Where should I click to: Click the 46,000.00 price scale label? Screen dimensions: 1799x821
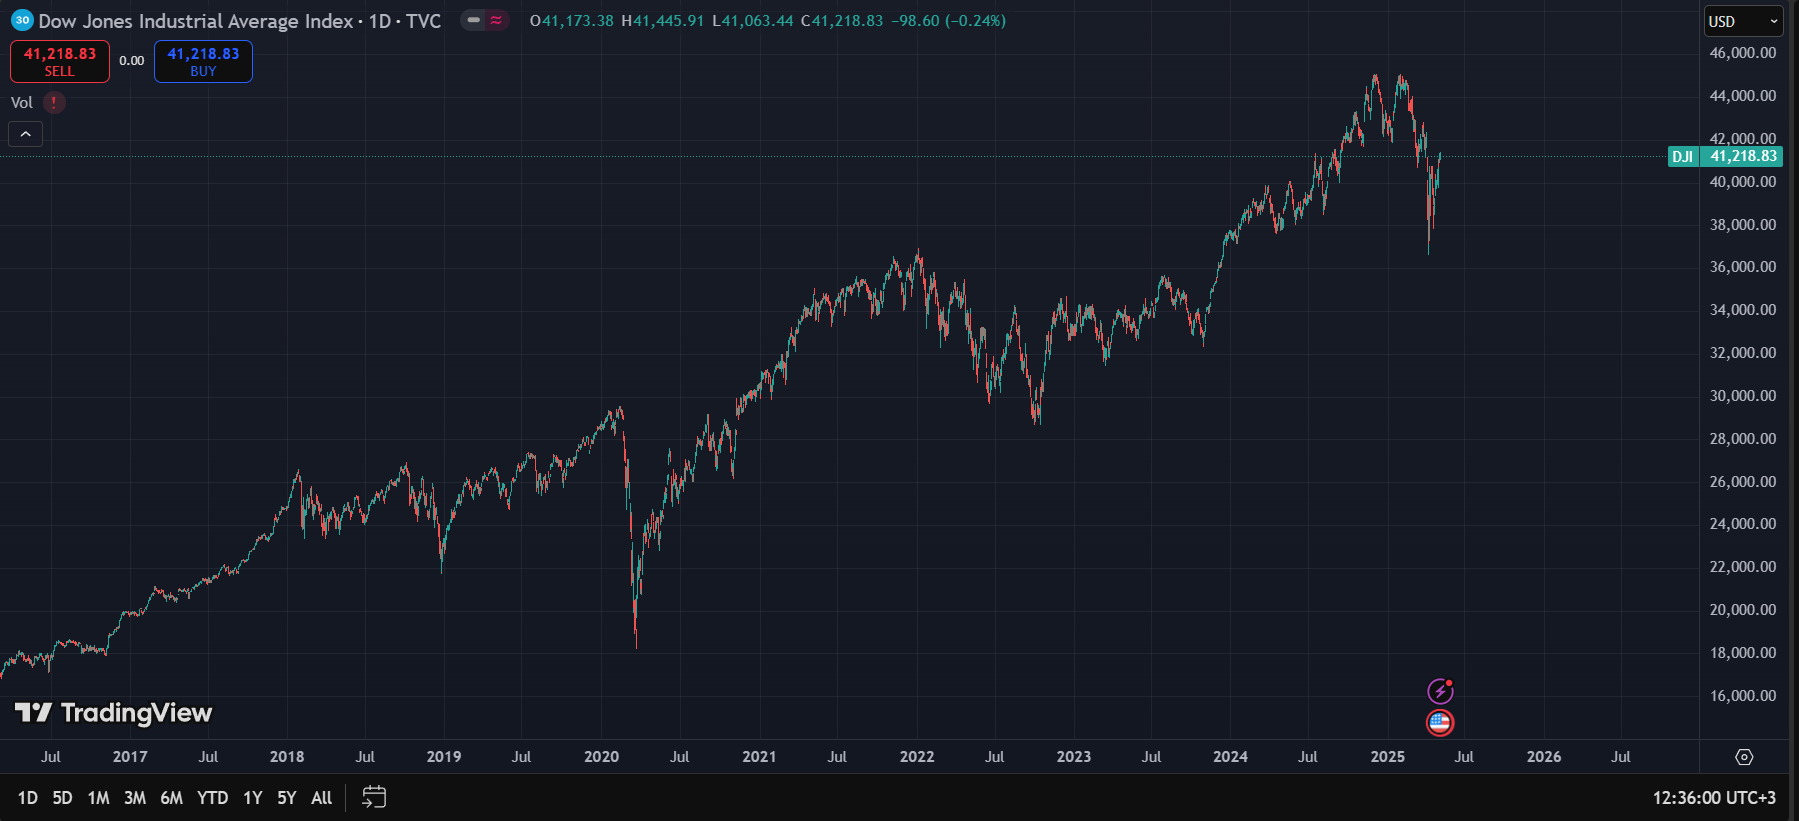pos(1743,53)
